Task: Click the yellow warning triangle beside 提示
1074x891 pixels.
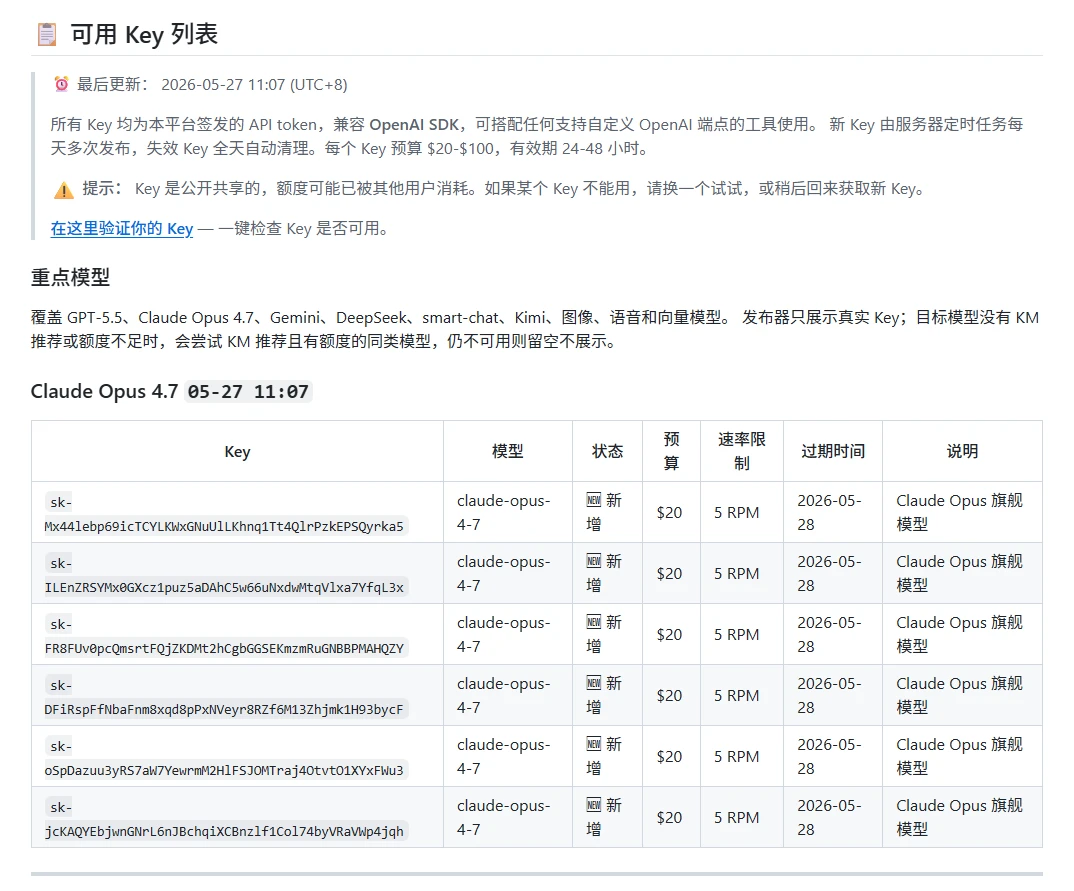Action: click(x=64, y=190)
